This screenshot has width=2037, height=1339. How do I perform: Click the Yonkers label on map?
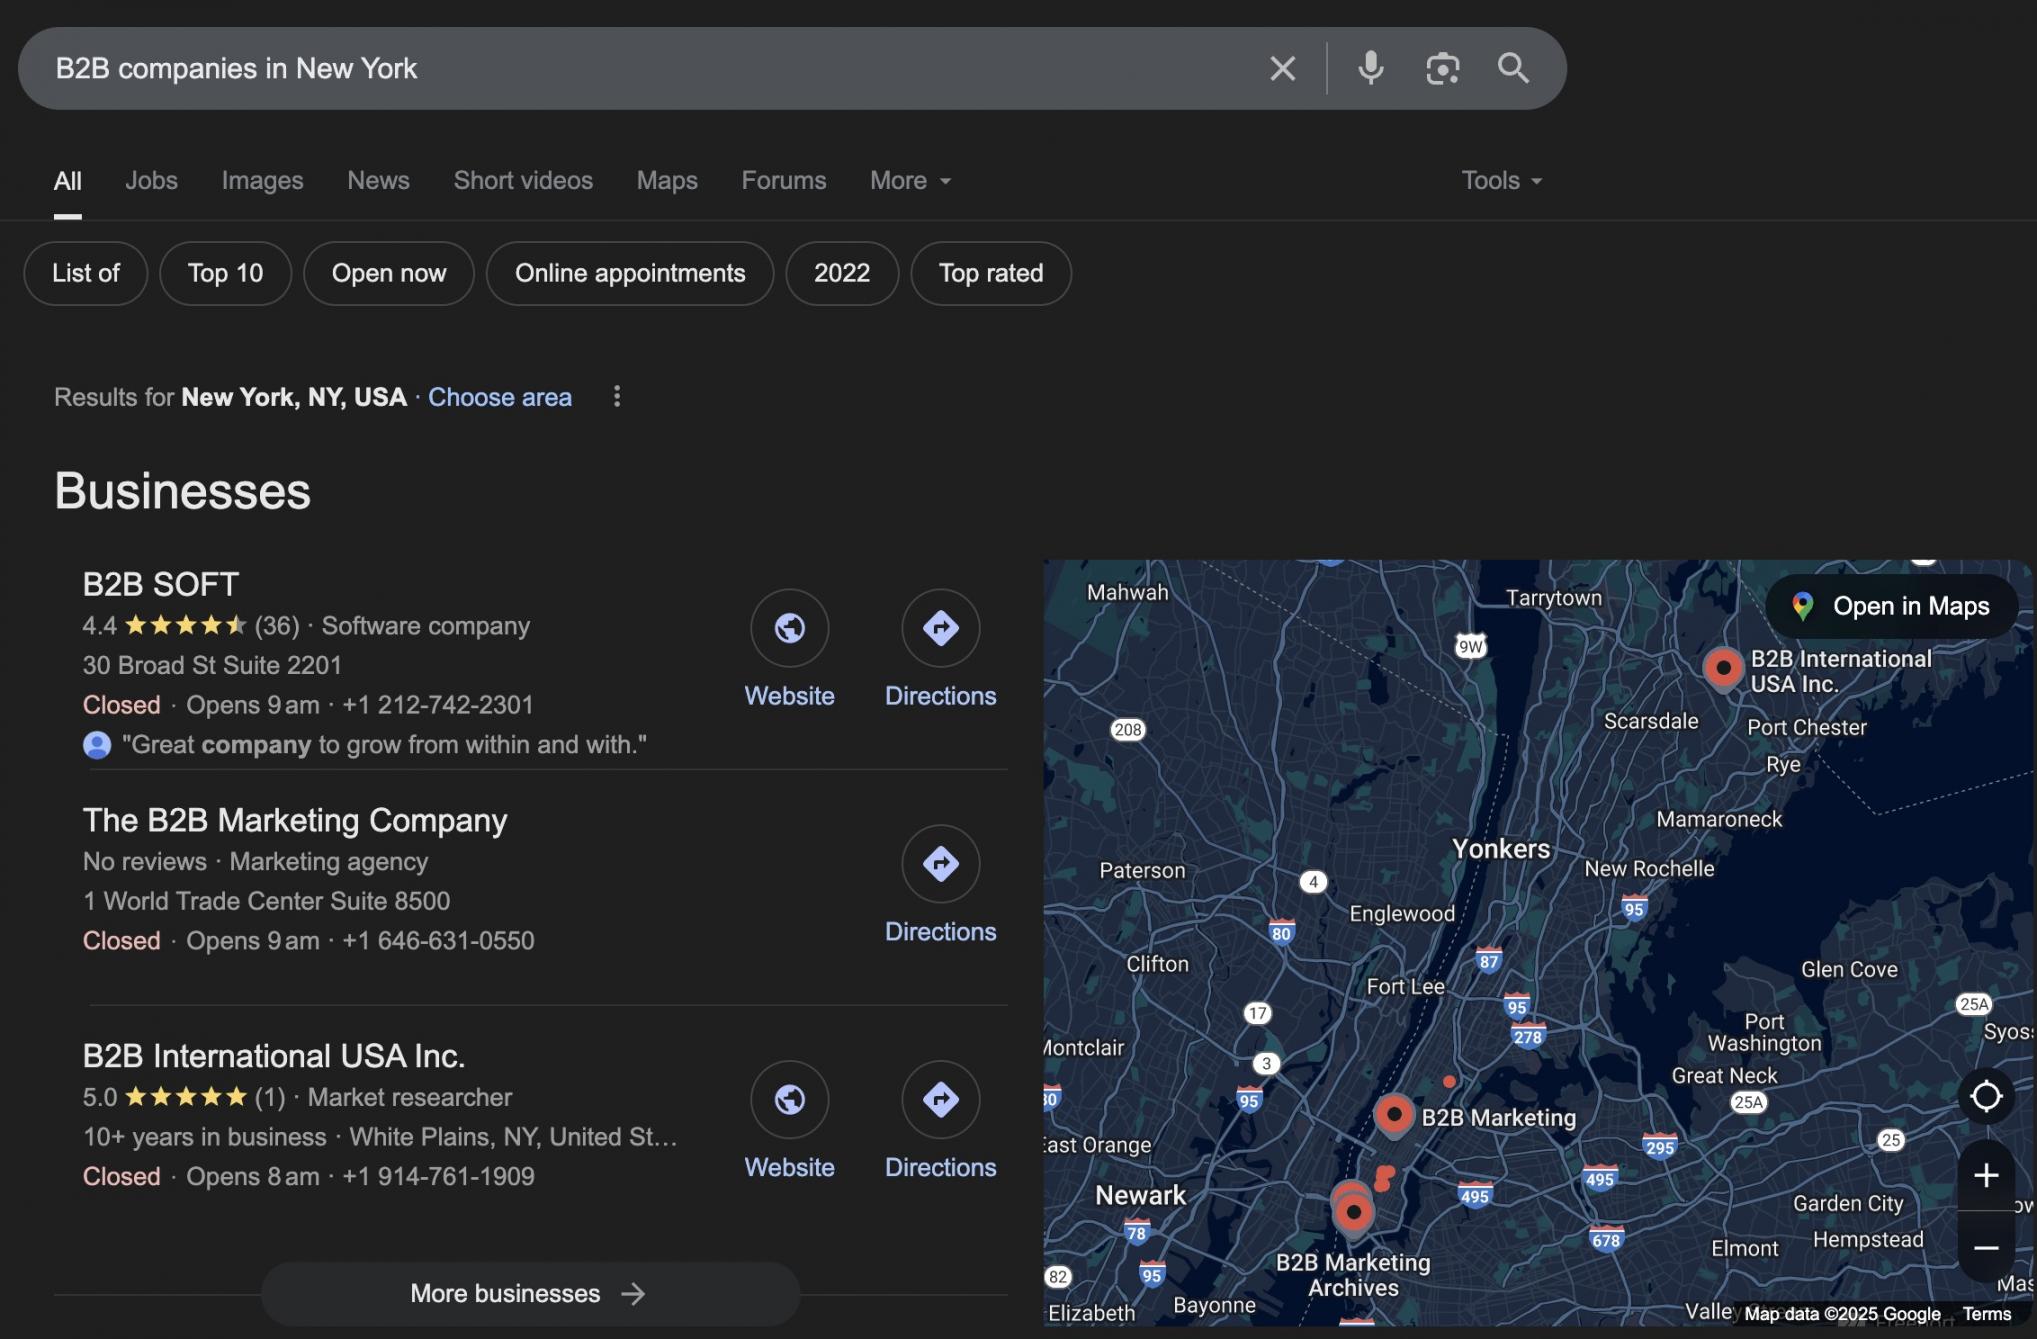(1501, 850)
